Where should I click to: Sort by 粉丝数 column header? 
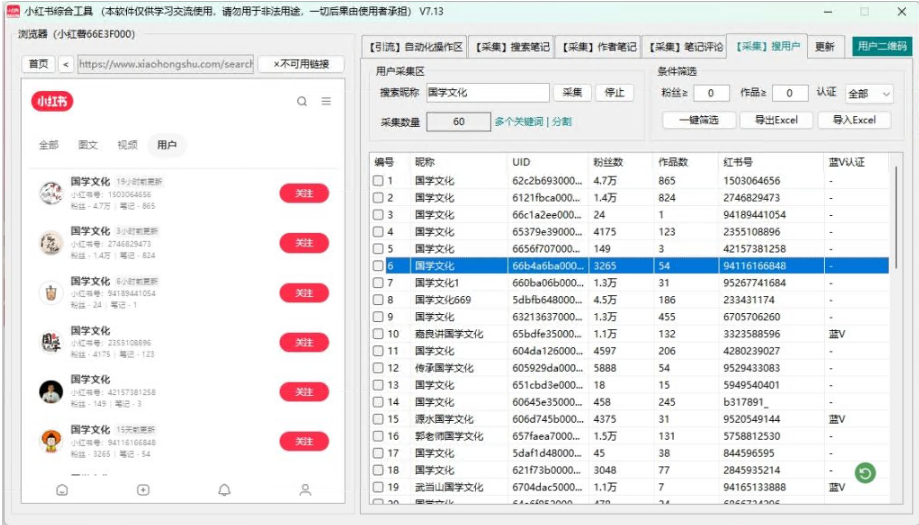[x=618, y=162]
